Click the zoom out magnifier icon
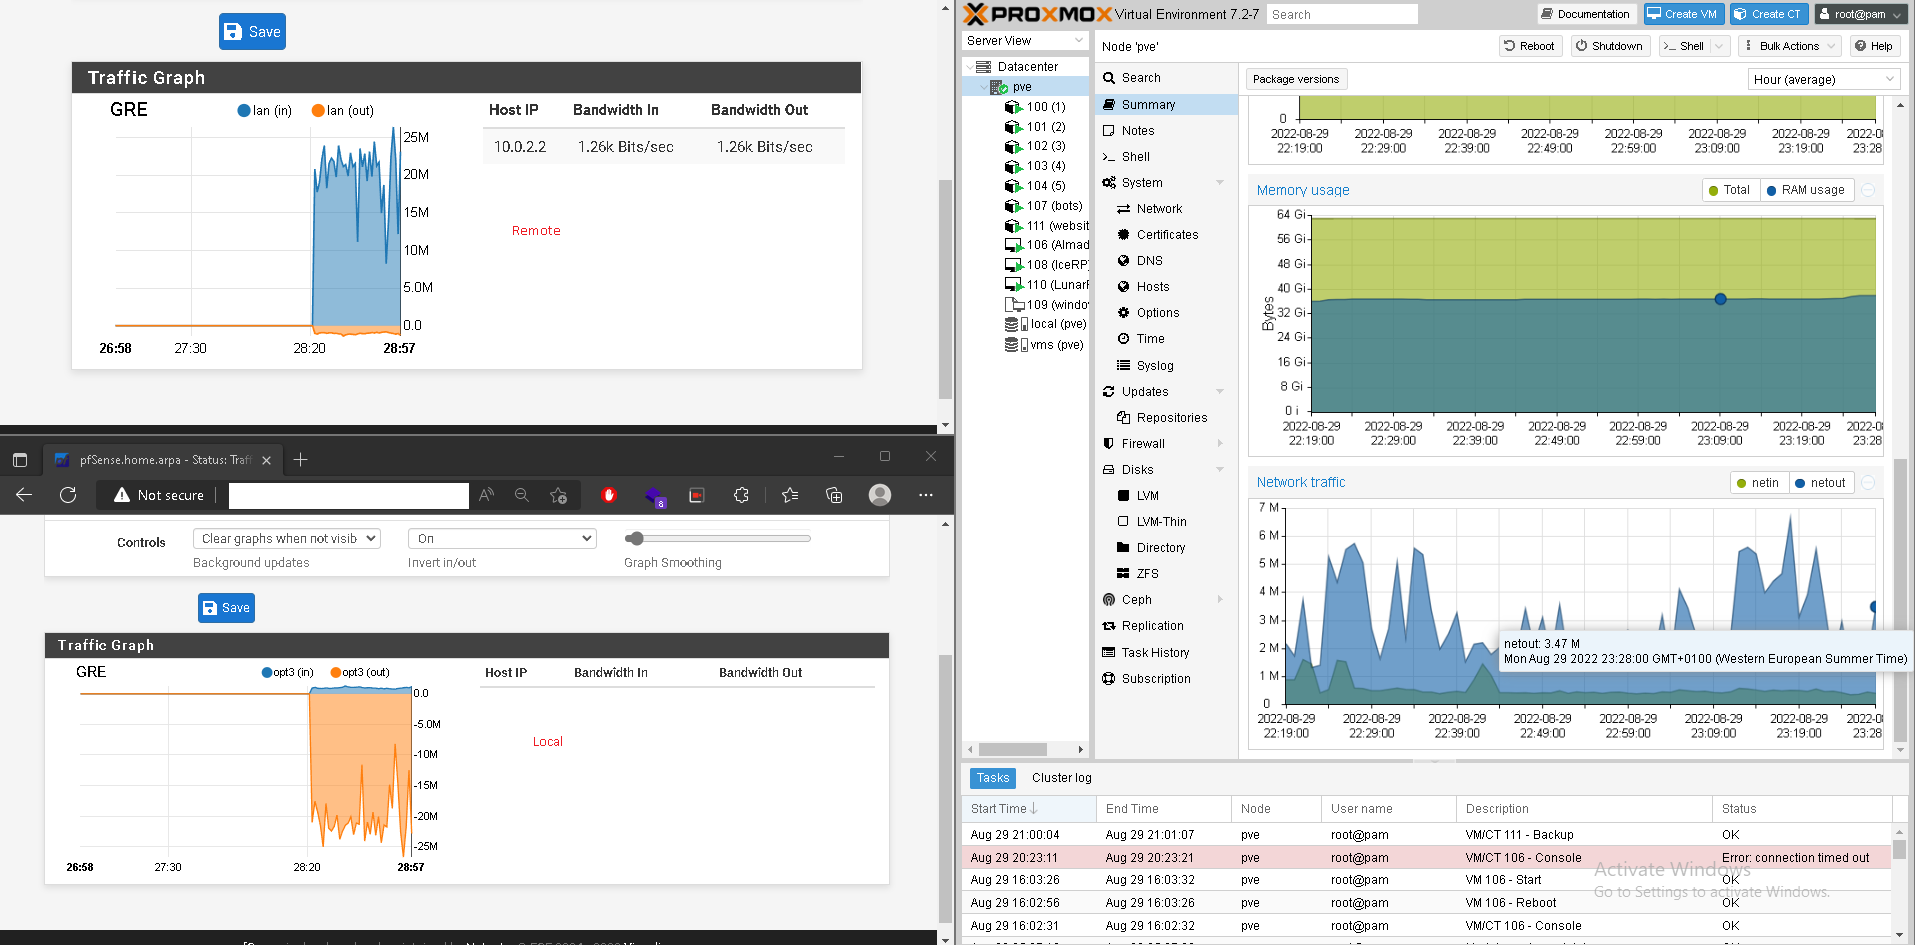This screenshot has height=945, width=1915. pos(522,495)
